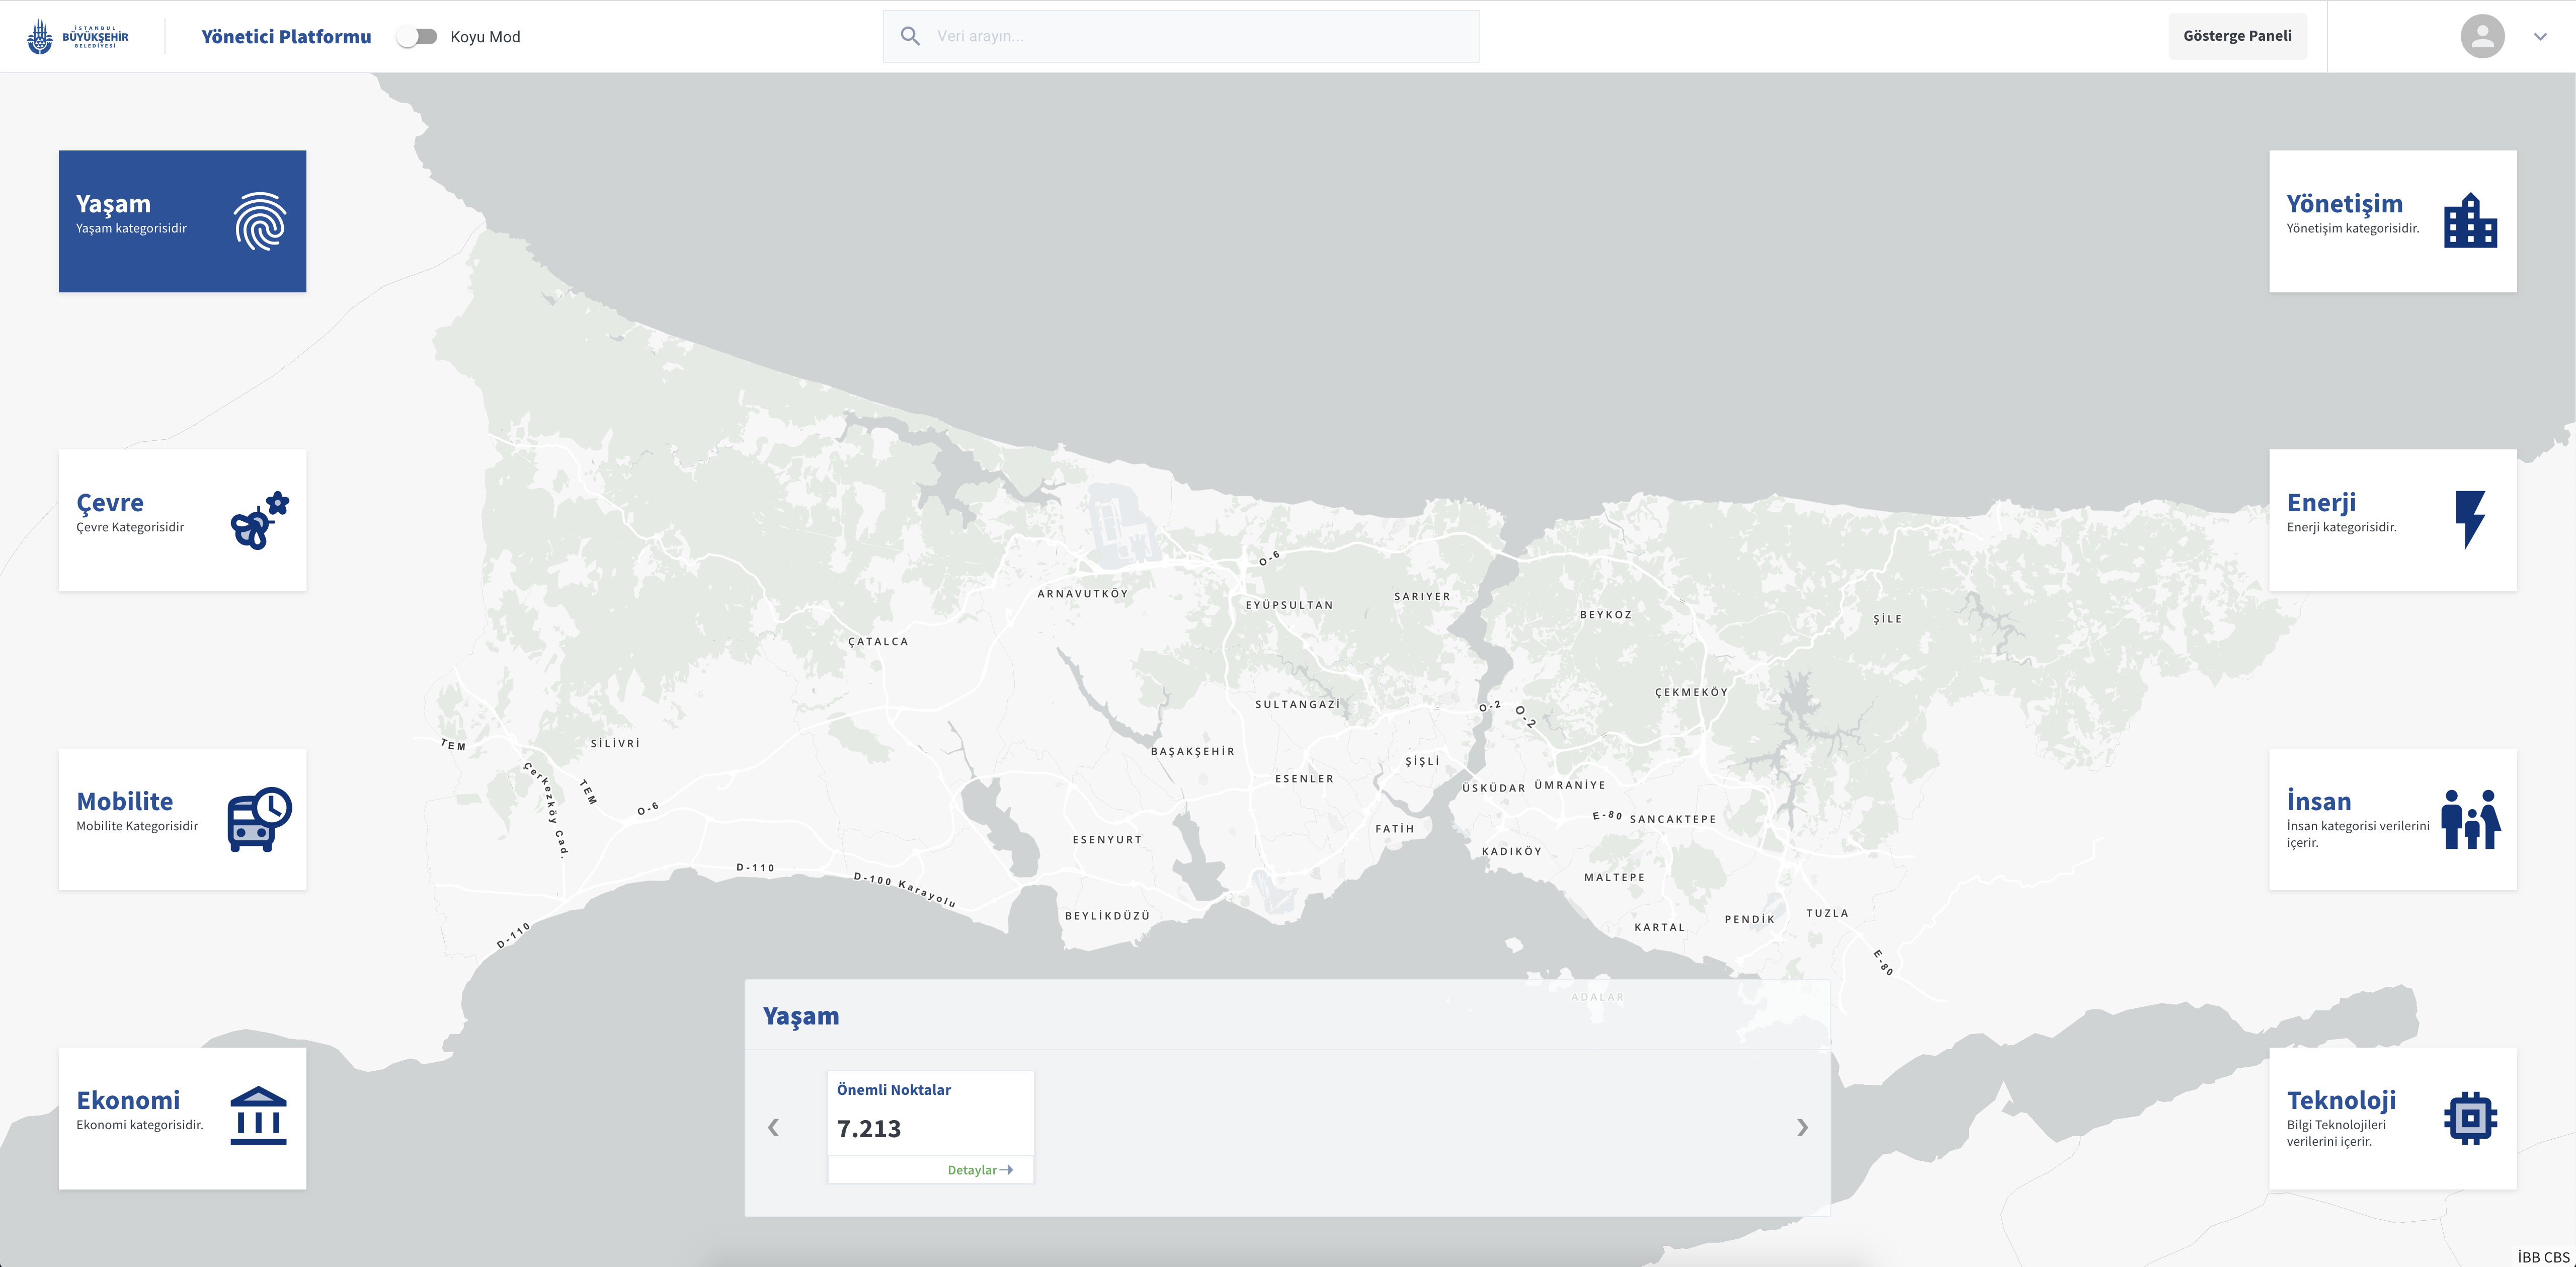This screenshot has width=2576, height=1267.
Task: Click the Mobilite bus clock icon
Action: click(260, 819)
